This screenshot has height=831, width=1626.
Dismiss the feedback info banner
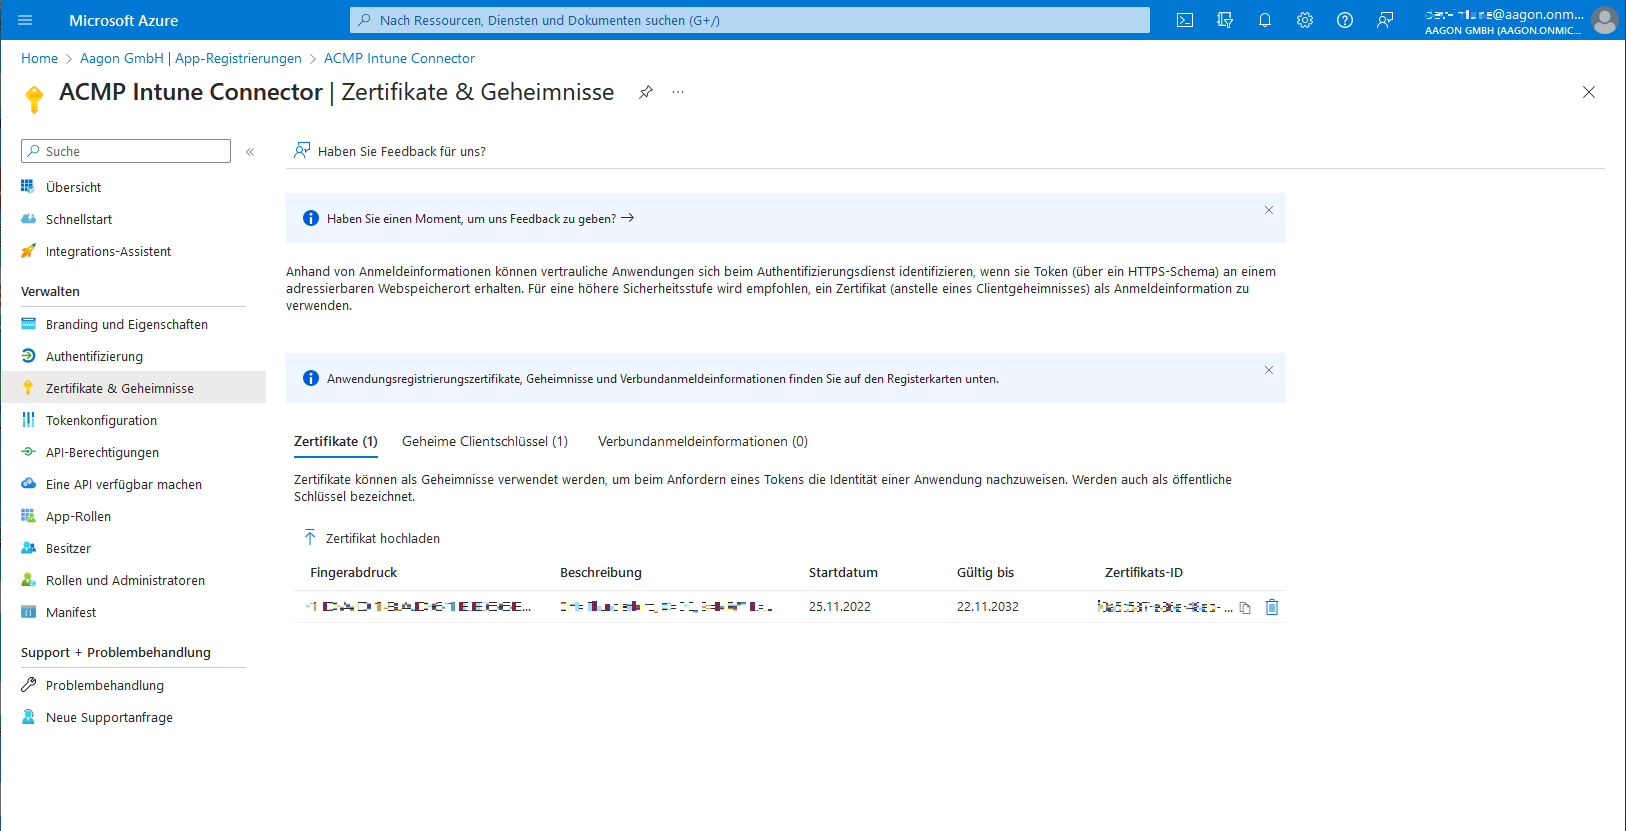click(1268, 210)
